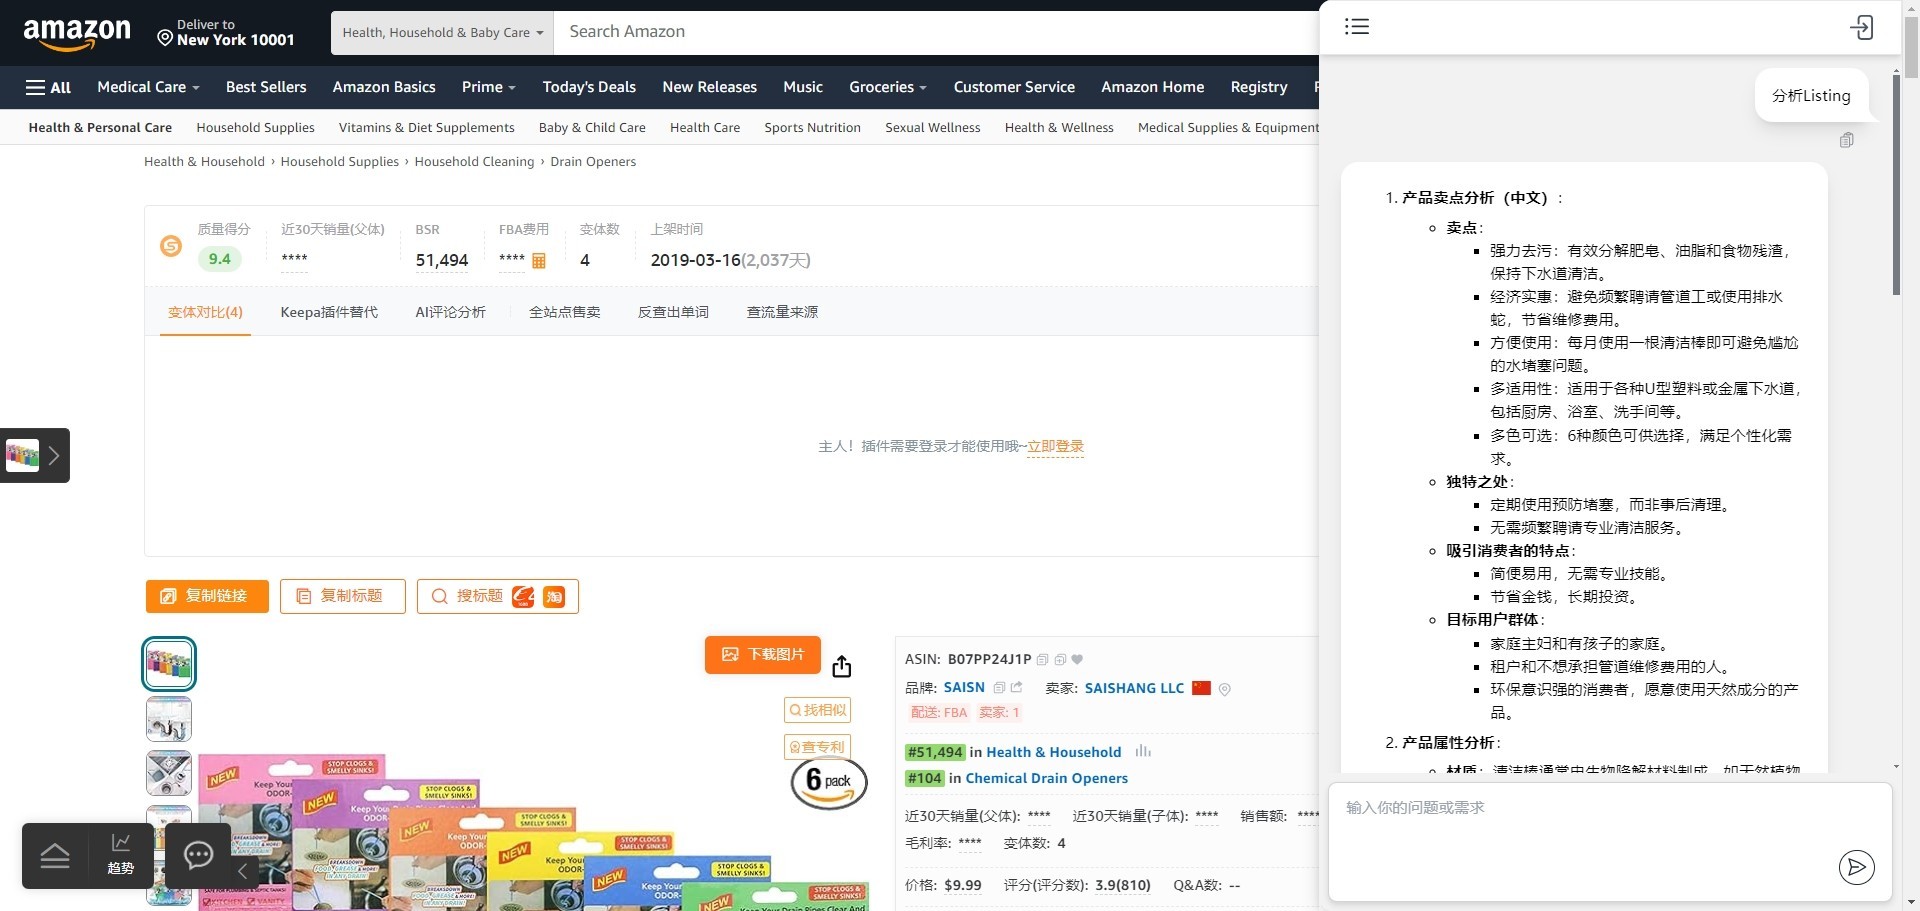The height and width of the screenshot is (911, 1920).
Task: Open the chat bubble floating icon
Action: coord(198,855)
